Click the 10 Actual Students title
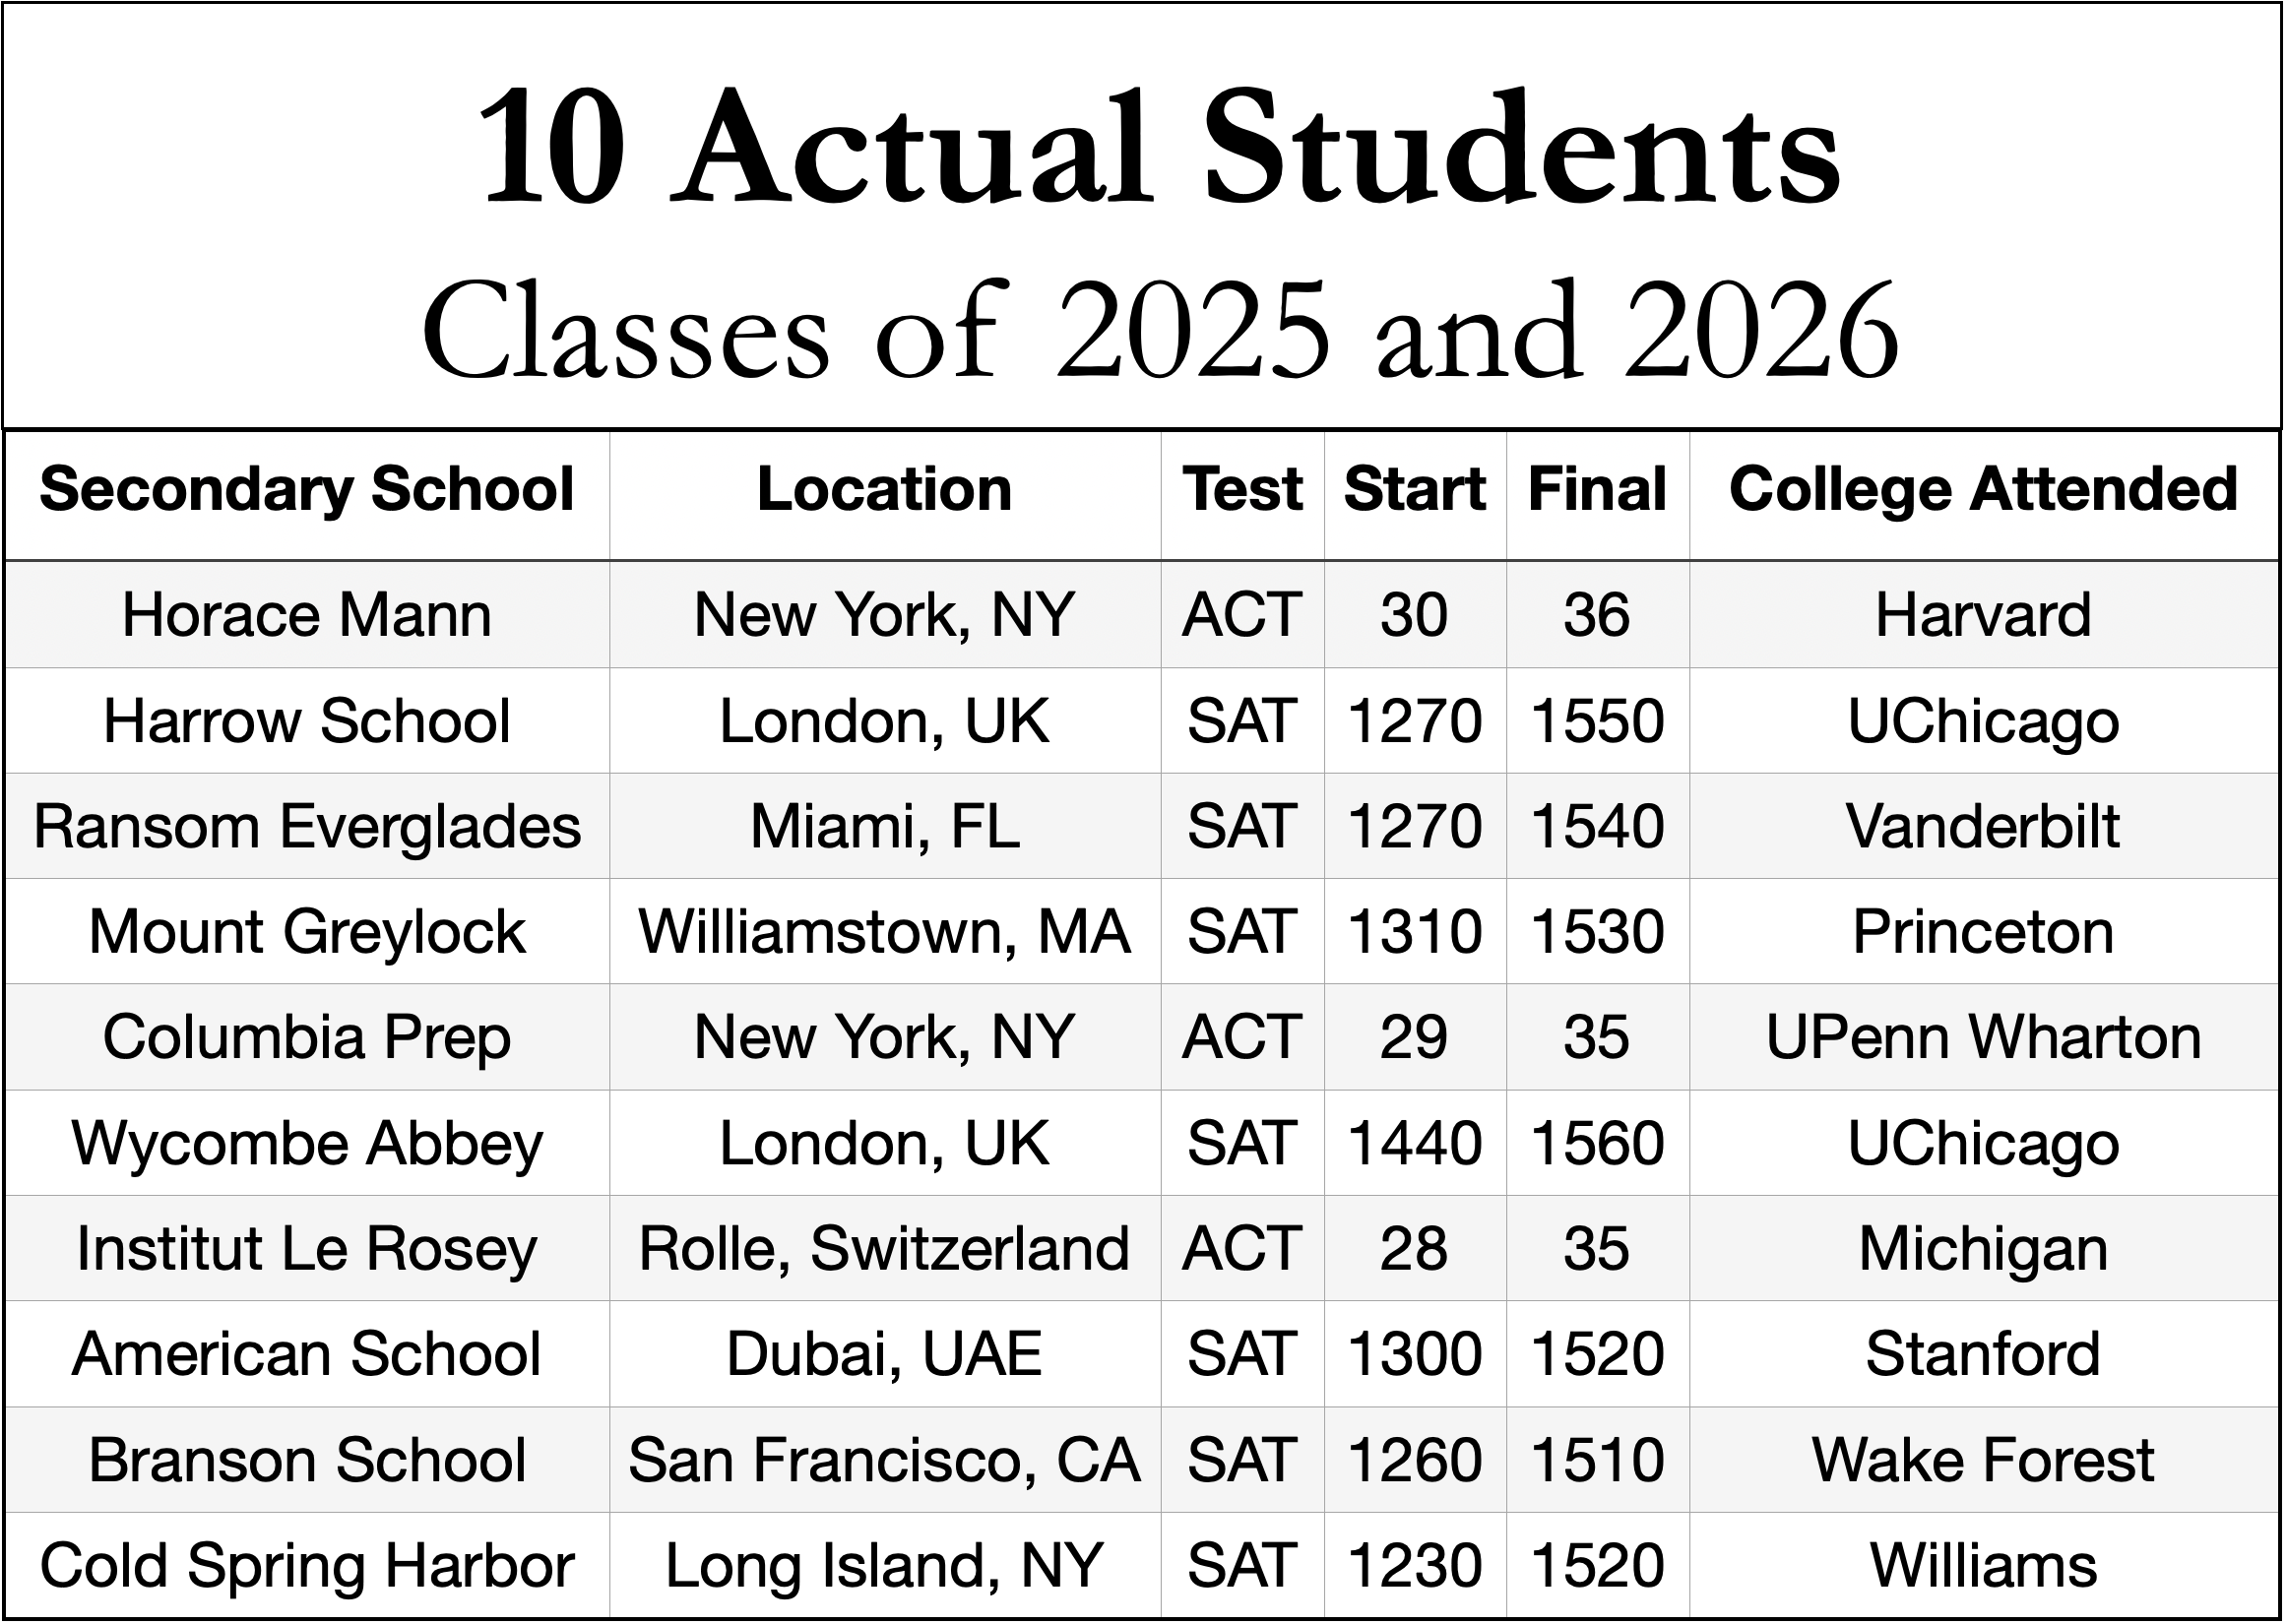The height and width of the screenshot is (1624, 2286). [x=1158, y=147]
